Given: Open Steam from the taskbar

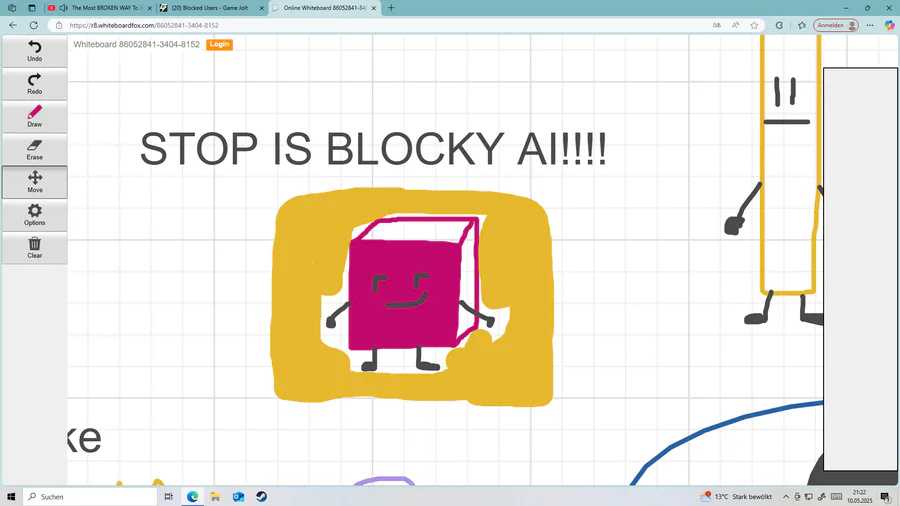Looking at the screenshot, I should 261,496.
